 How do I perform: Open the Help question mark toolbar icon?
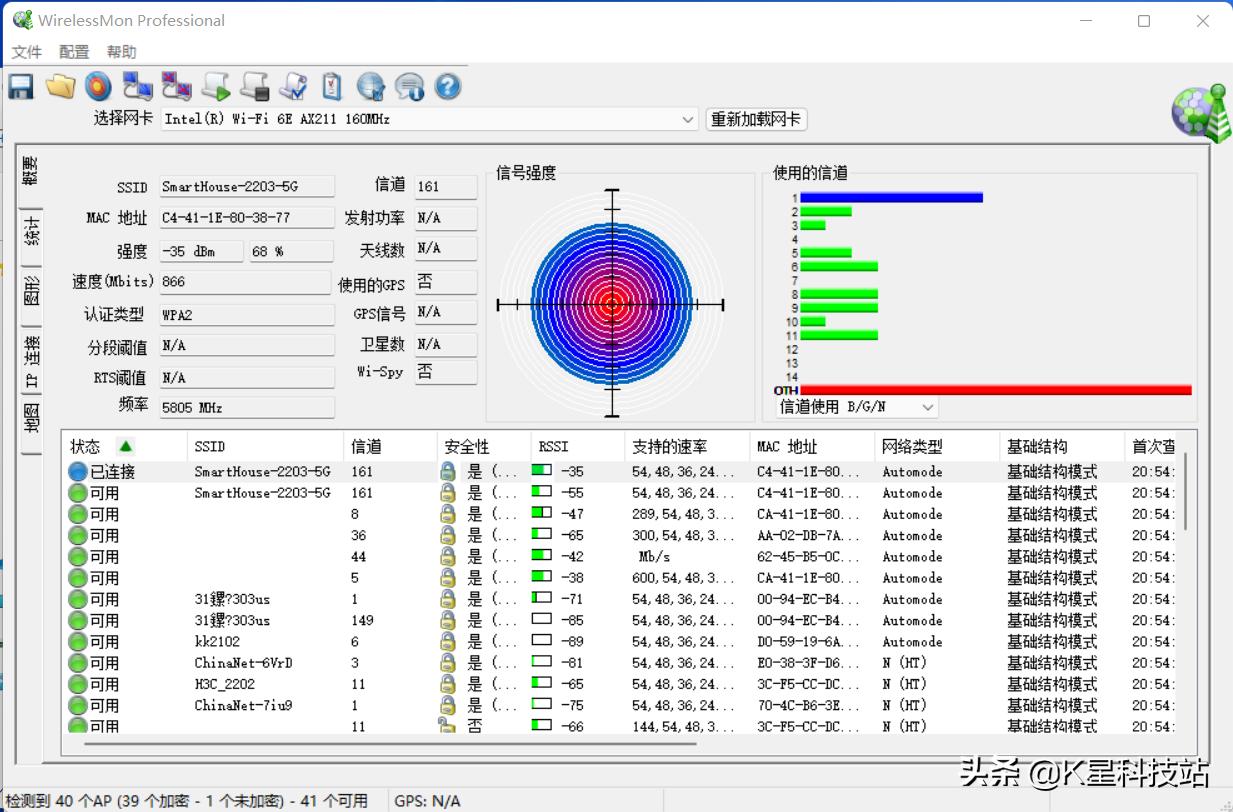coord(448,86)
